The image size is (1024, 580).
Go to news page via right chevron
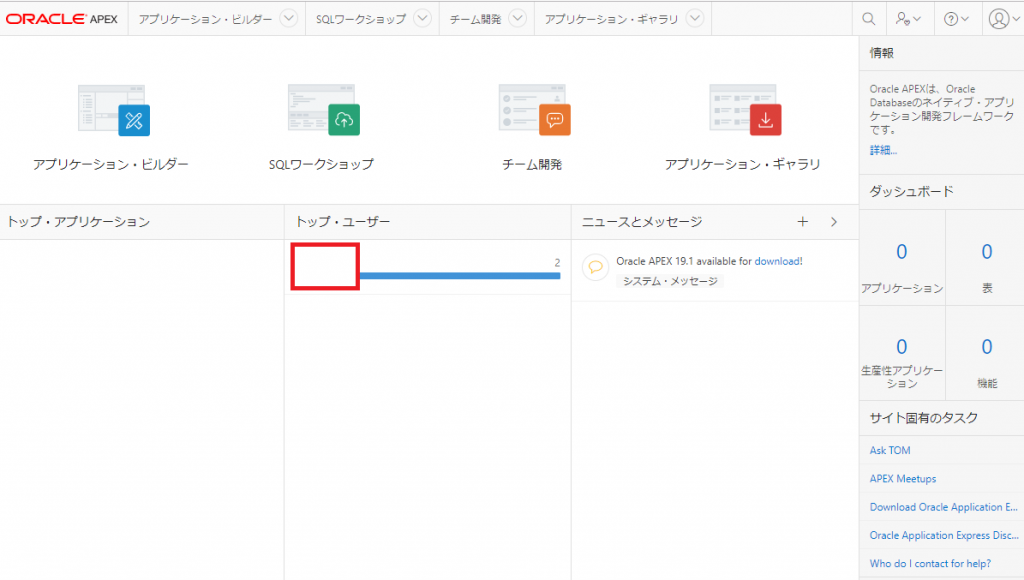[834, 222]
